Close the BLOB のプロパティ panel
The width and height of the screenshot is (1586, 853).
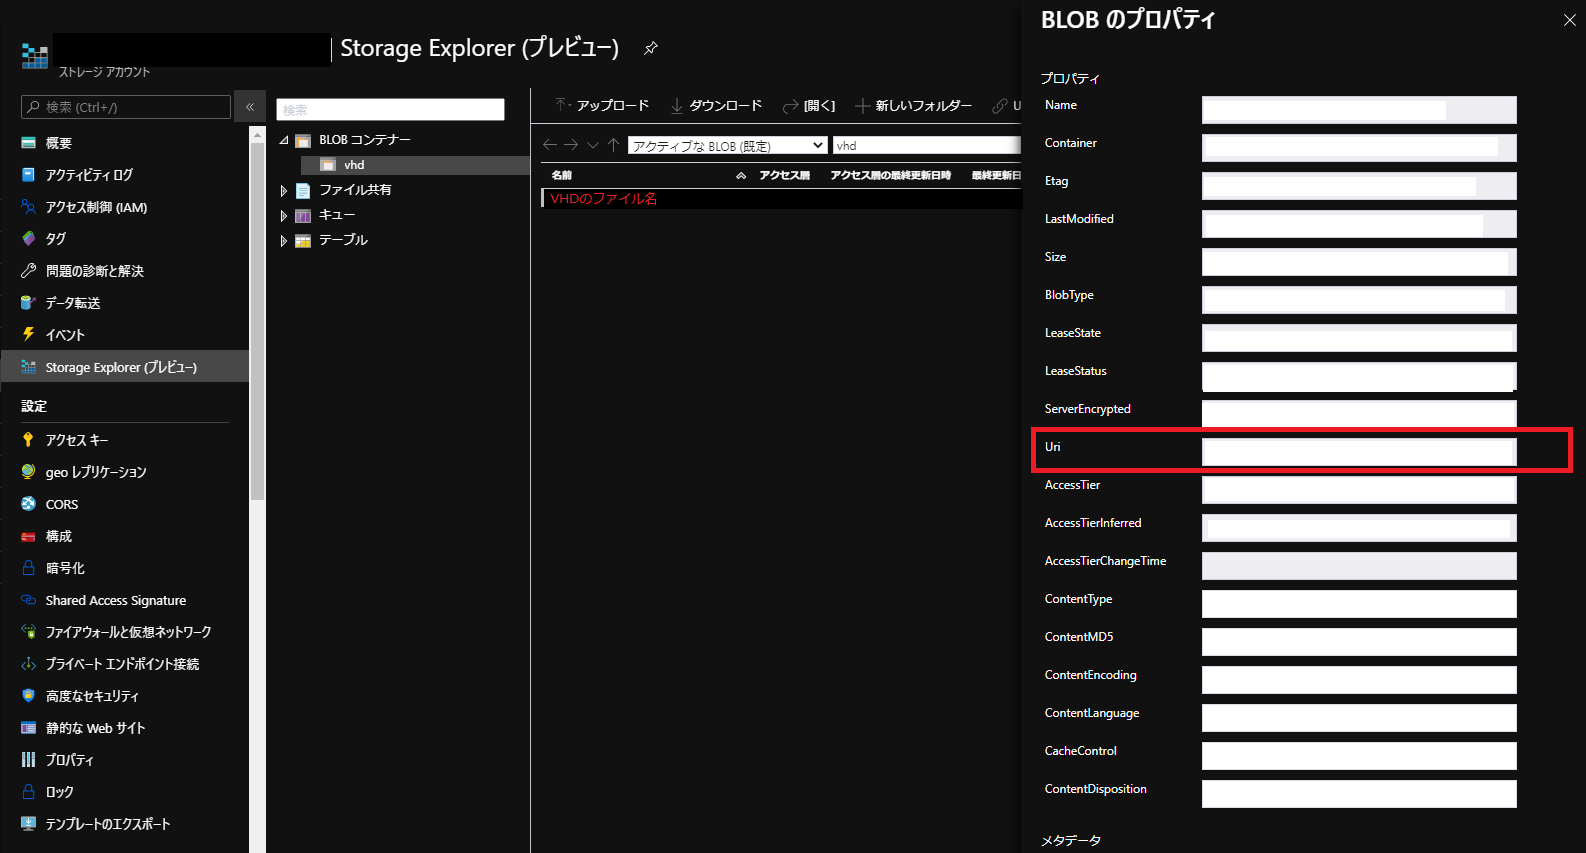pyautogui.click(x=1569, y=20)
